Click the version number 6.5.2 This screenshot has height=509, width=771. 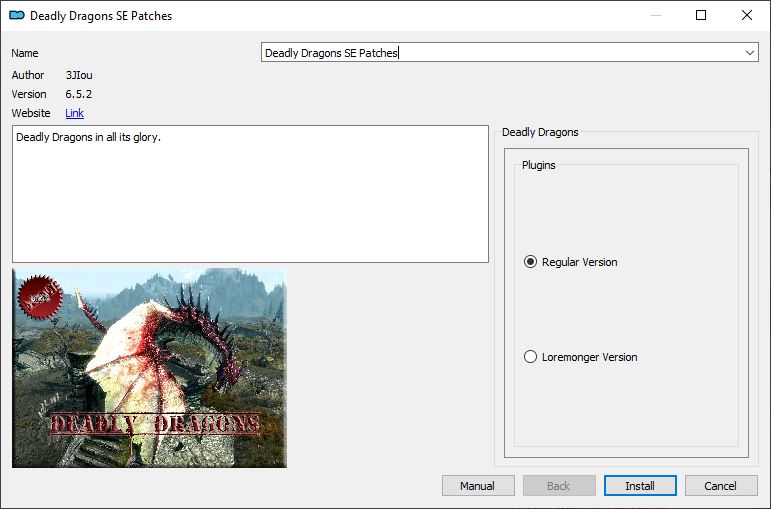(x=79, y=94)
